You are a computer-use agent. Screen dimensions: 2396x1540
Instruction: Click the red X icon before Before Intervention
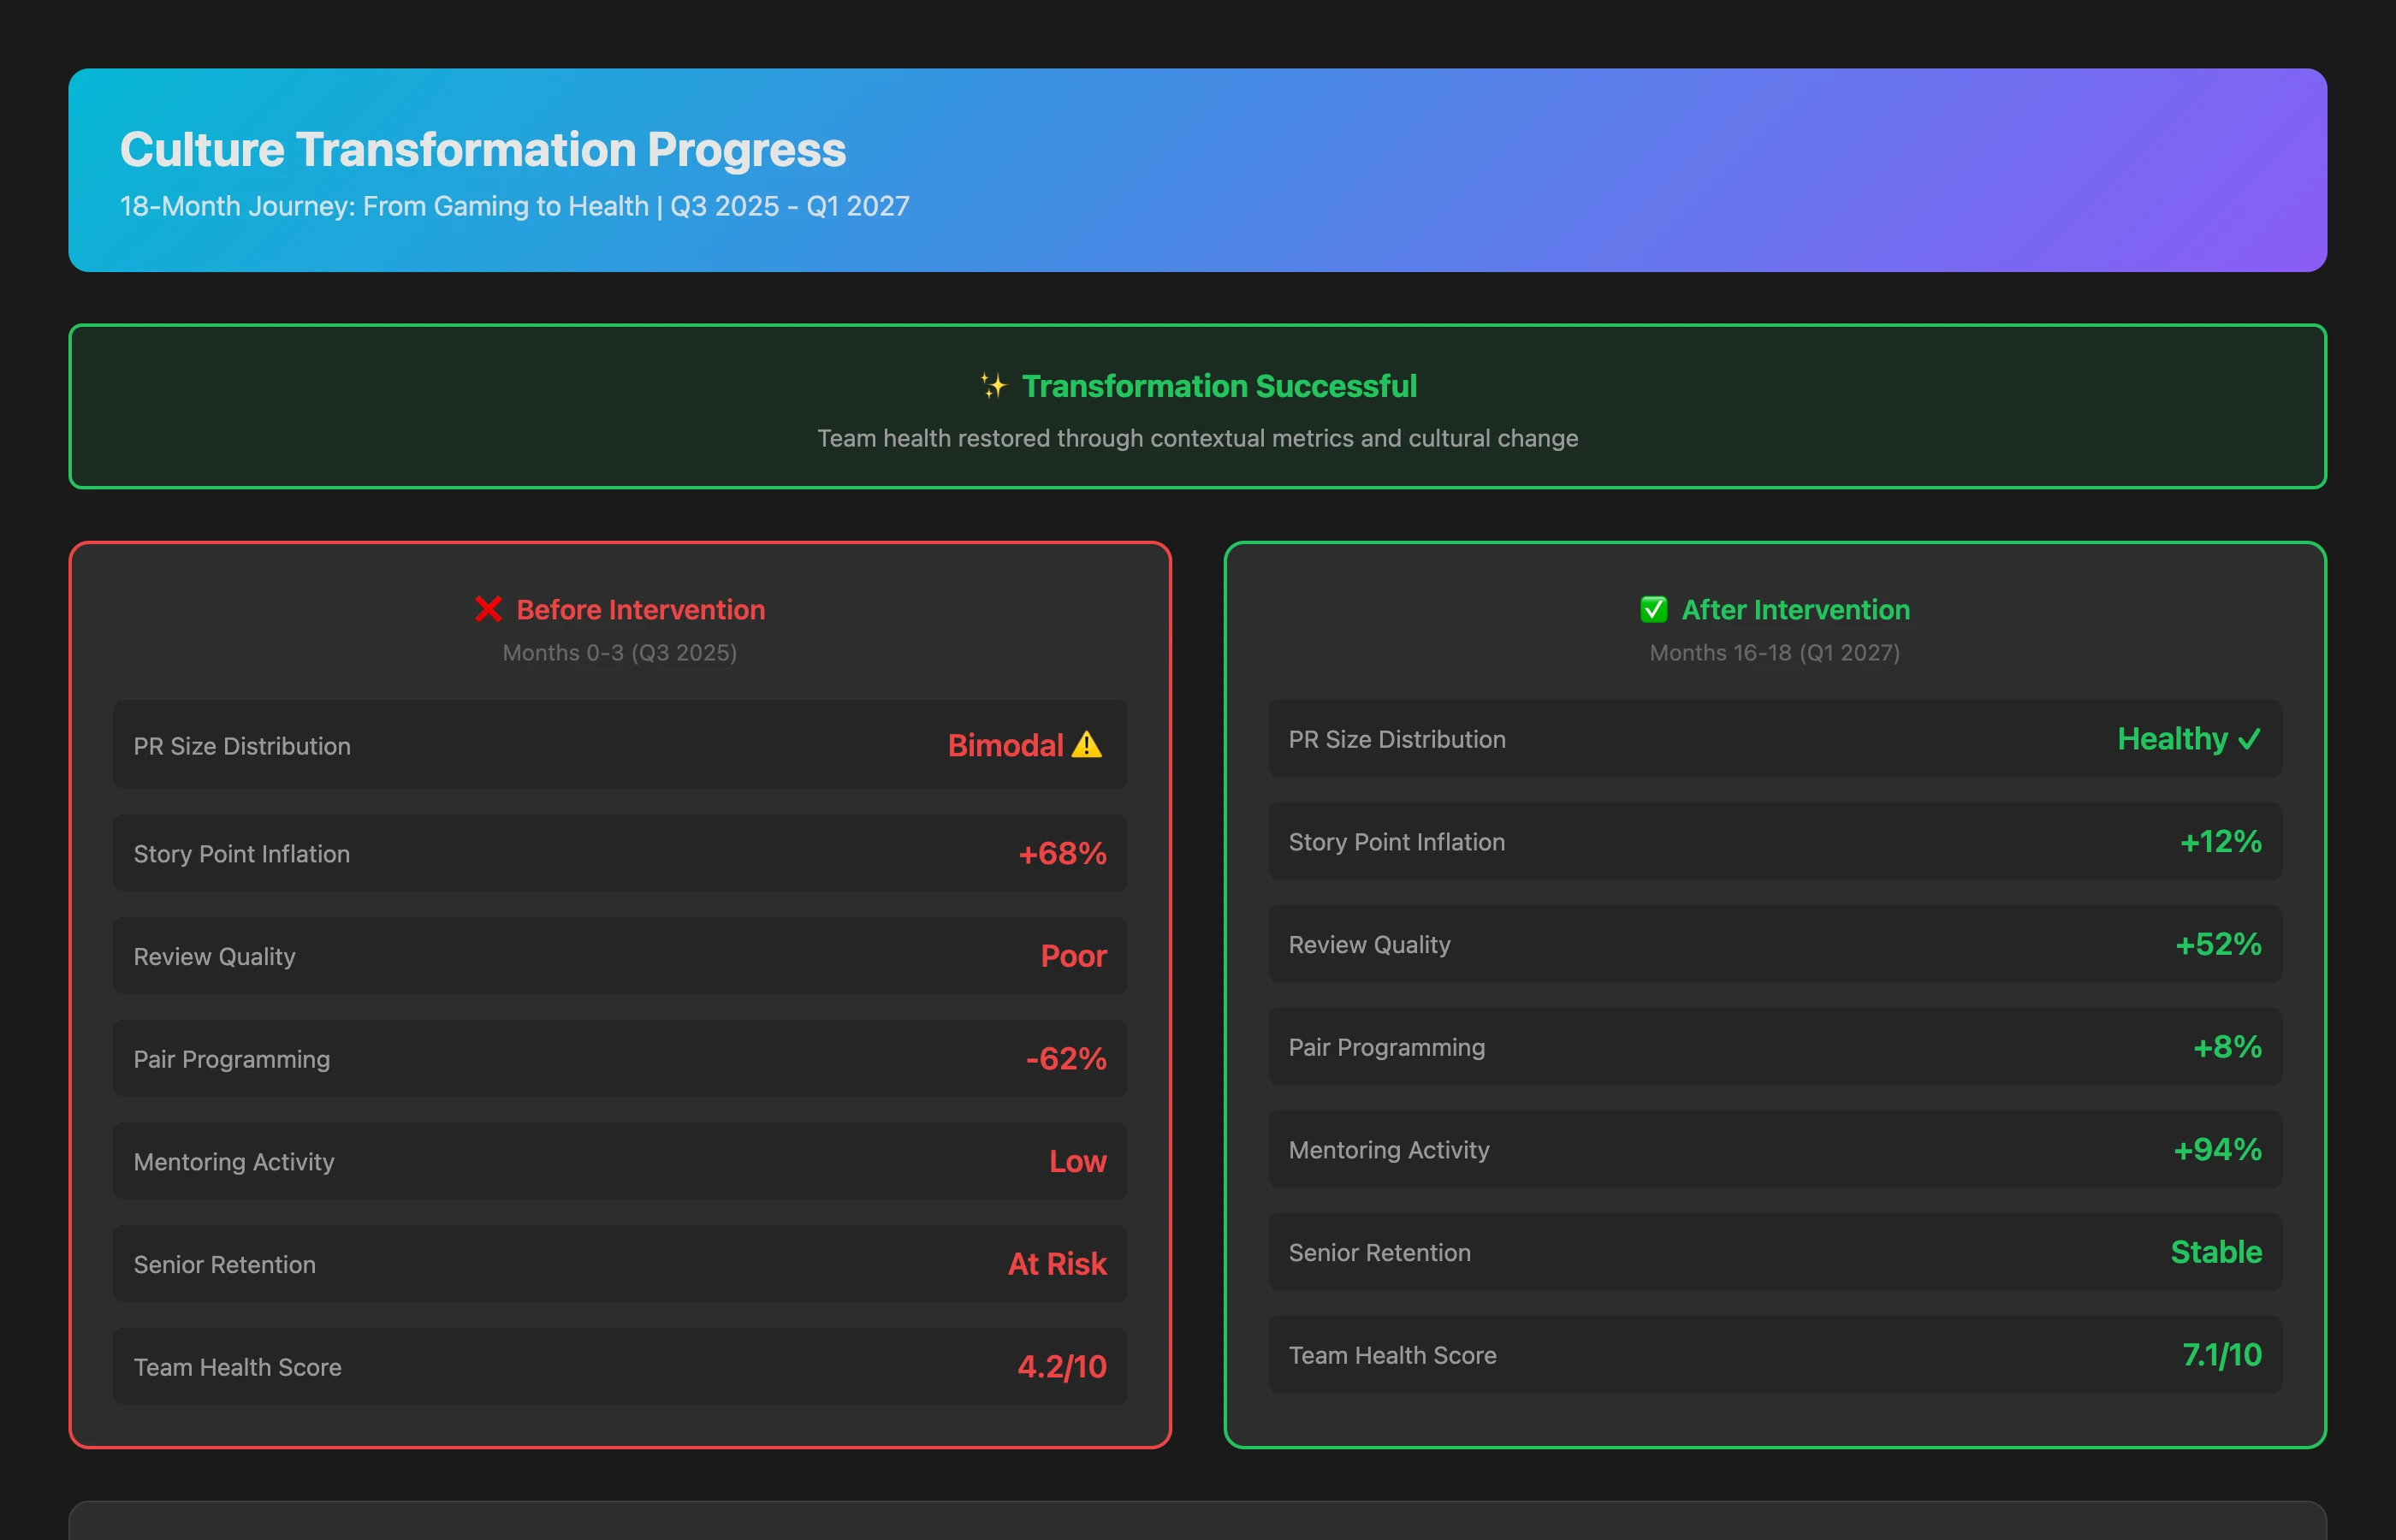coord(488,609)
